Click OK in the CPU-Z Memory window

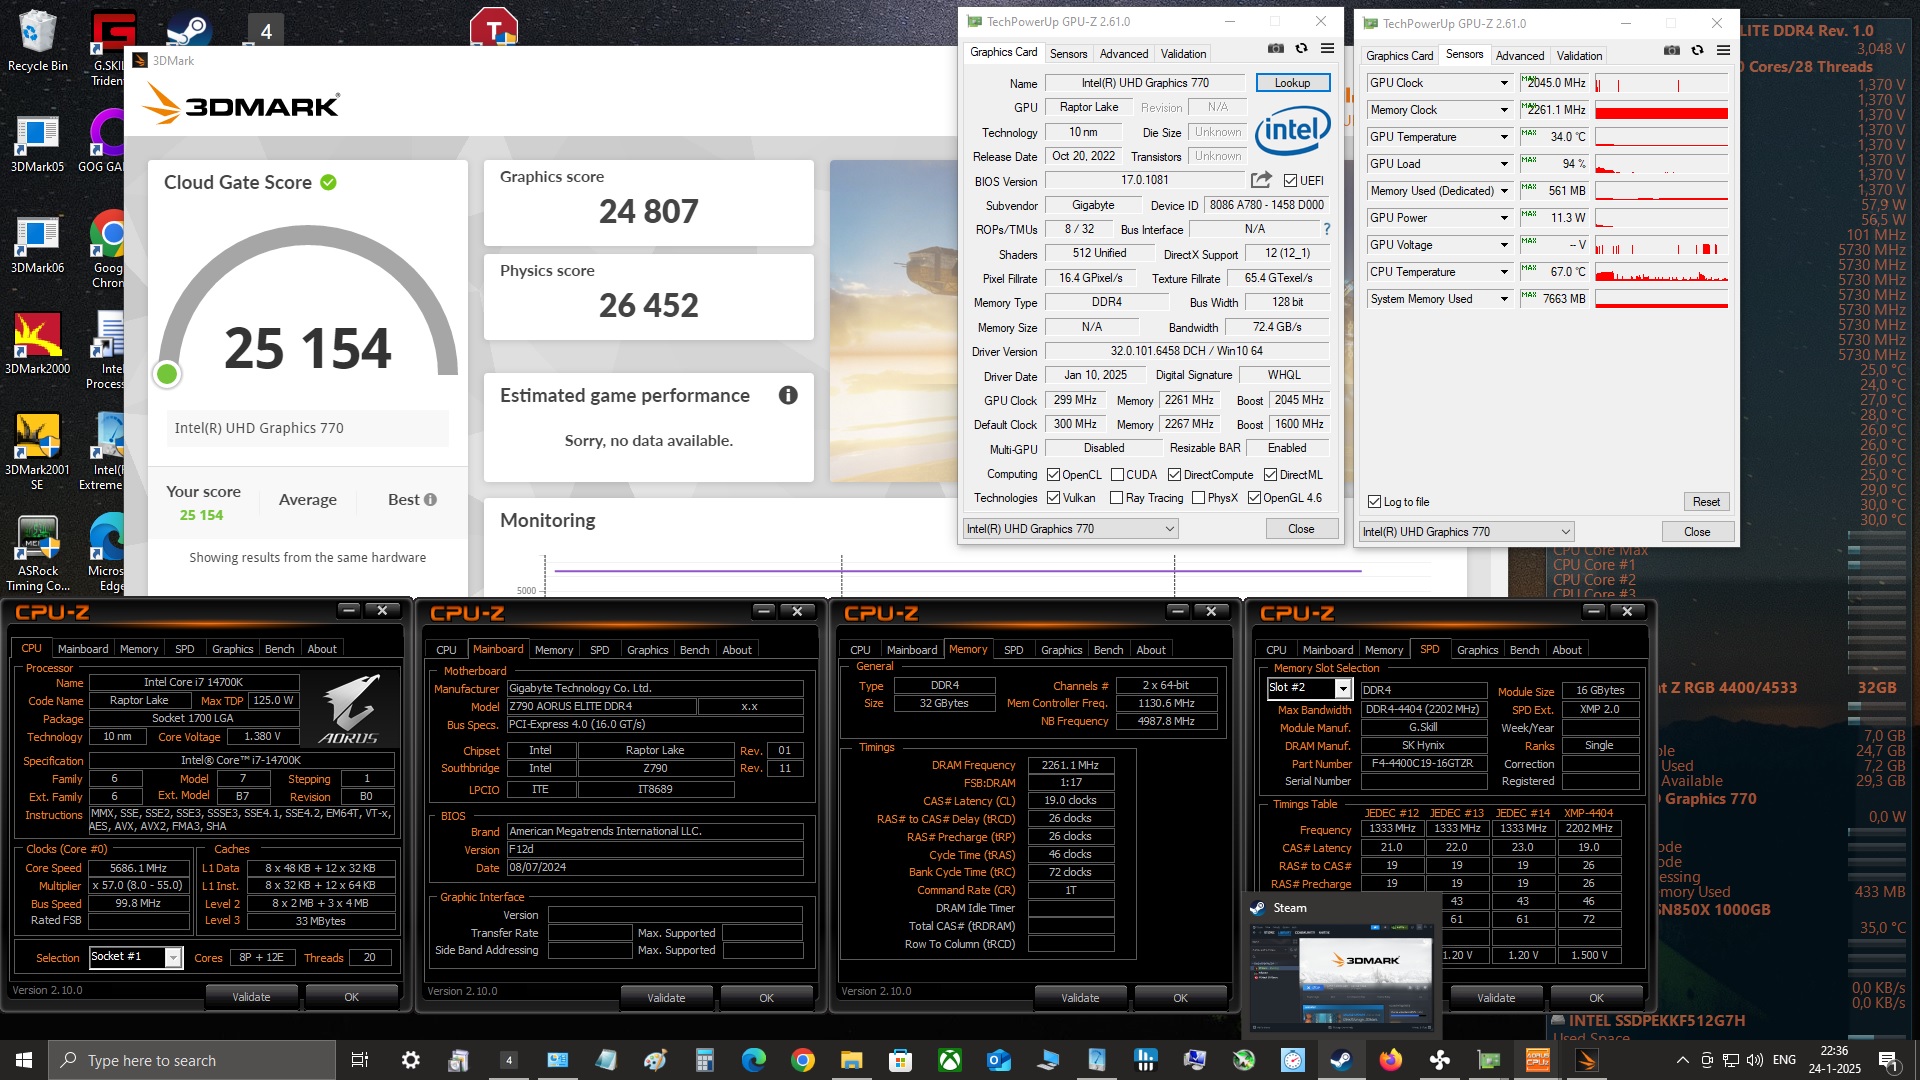(x=1180, y=998)
